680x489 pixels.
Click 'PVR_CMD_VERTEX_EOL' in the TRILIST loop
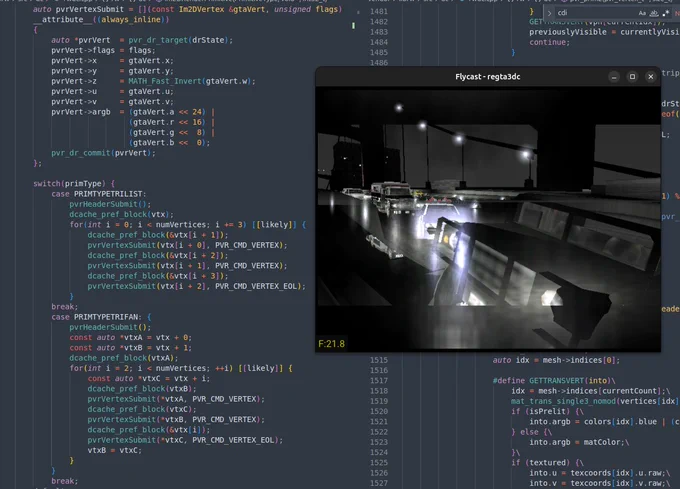[x=258, y=286]
